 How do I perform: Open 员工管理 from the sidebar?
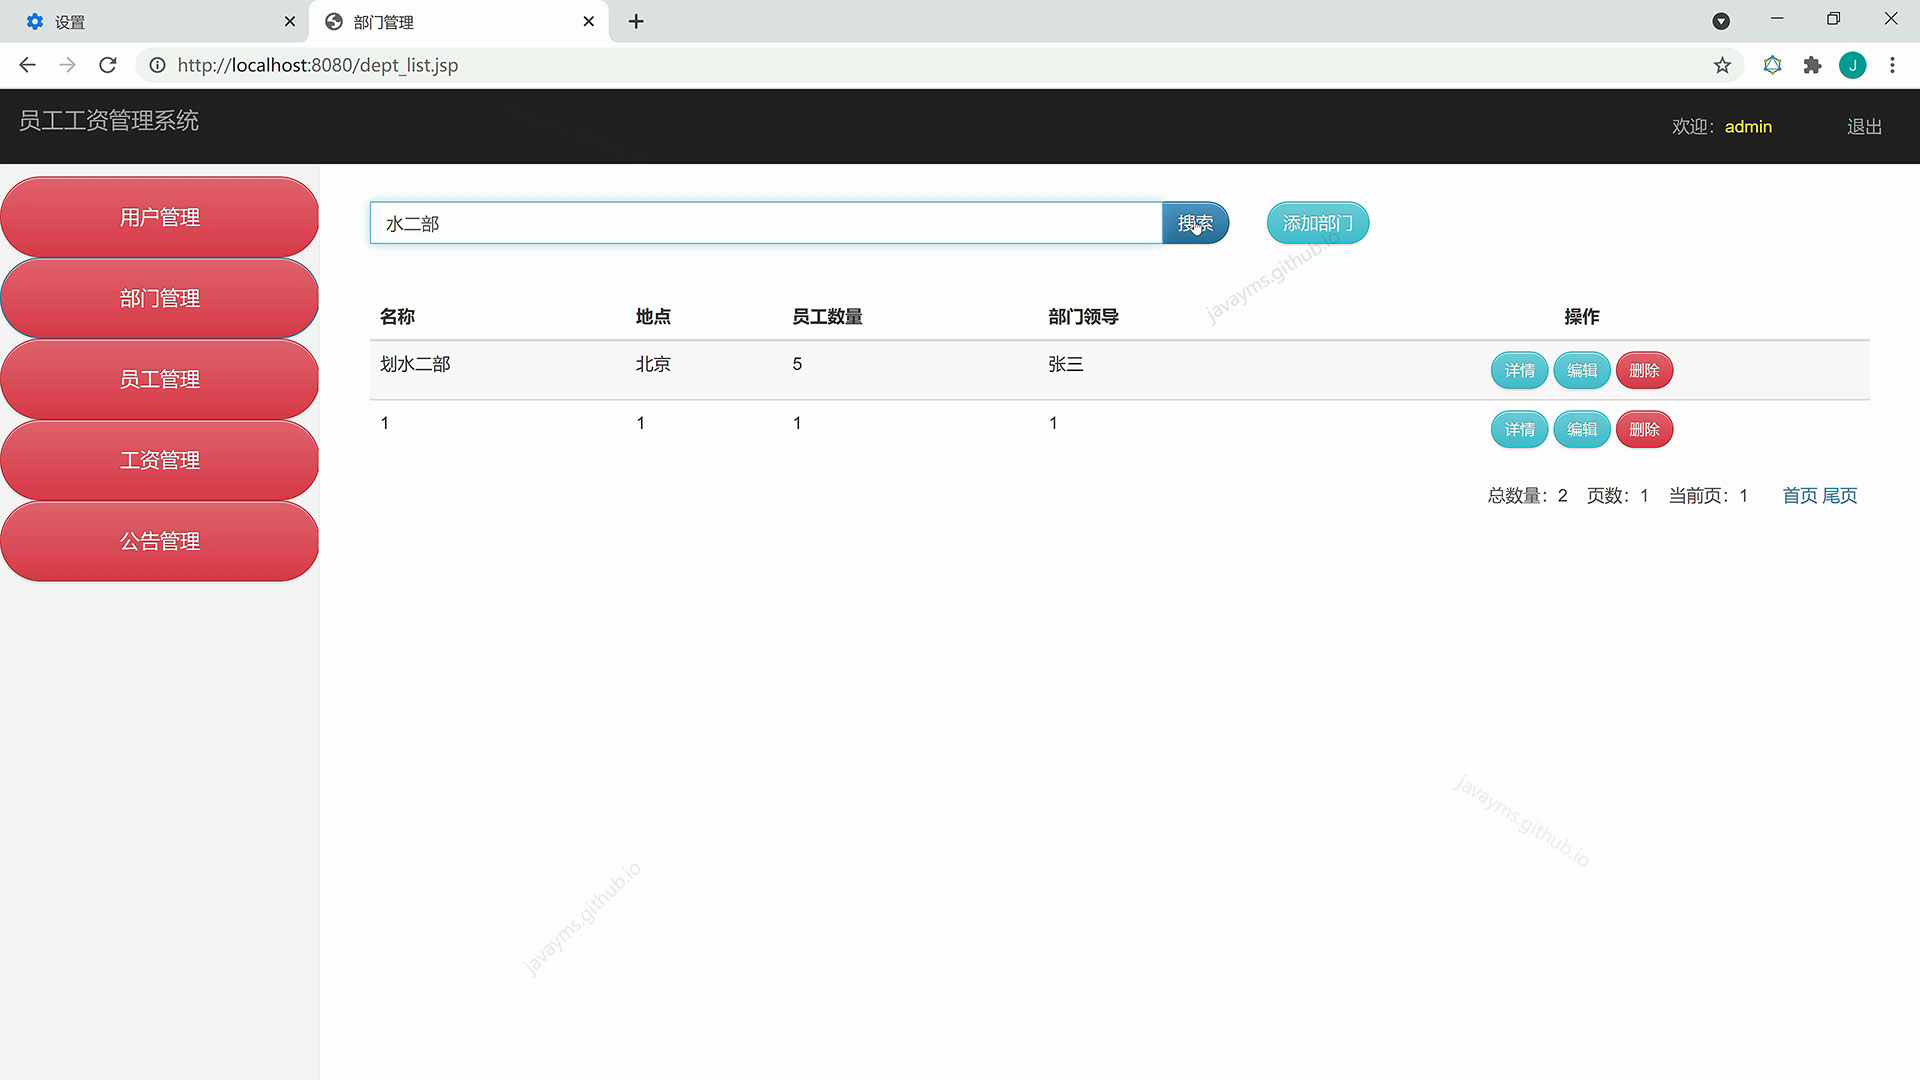coord(160,379)
